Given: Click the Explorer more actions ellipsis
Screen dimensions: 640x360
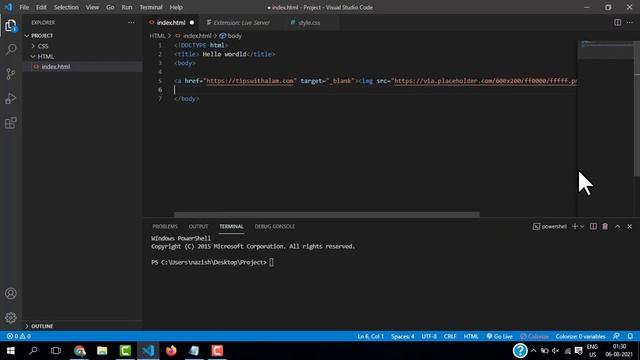Looking at the screenshot, I should click(x=131, y=22).
